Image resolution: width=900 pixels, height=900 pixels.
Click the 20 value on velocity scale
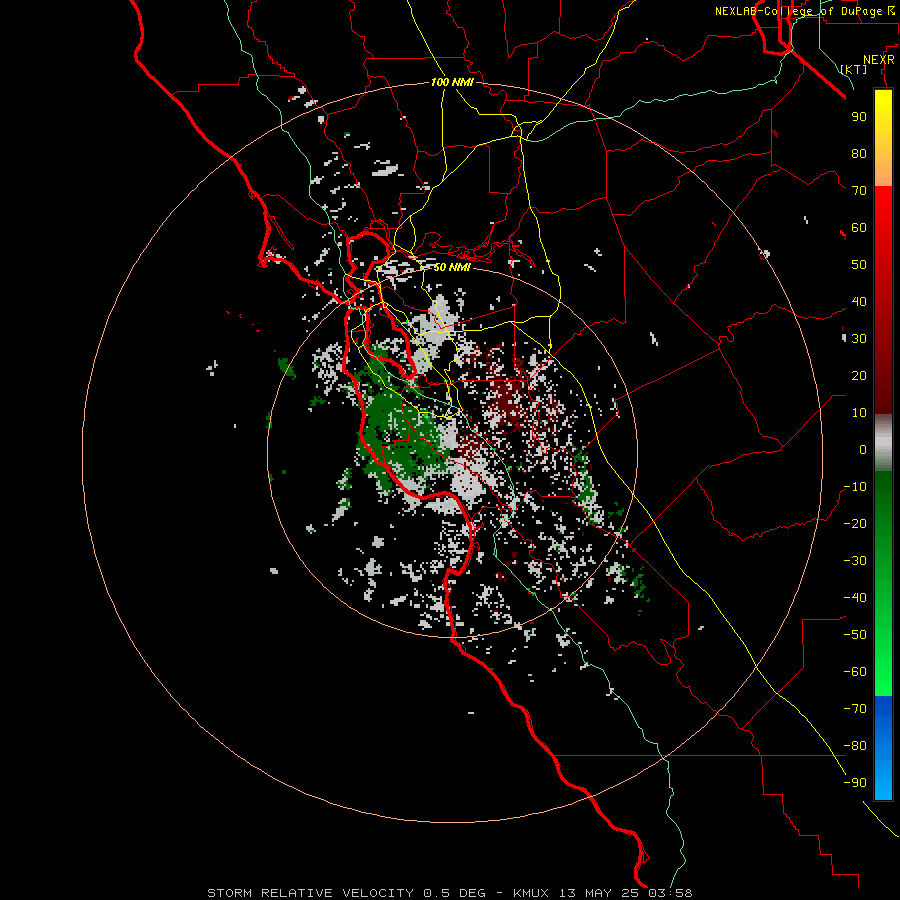click(859, 375)
